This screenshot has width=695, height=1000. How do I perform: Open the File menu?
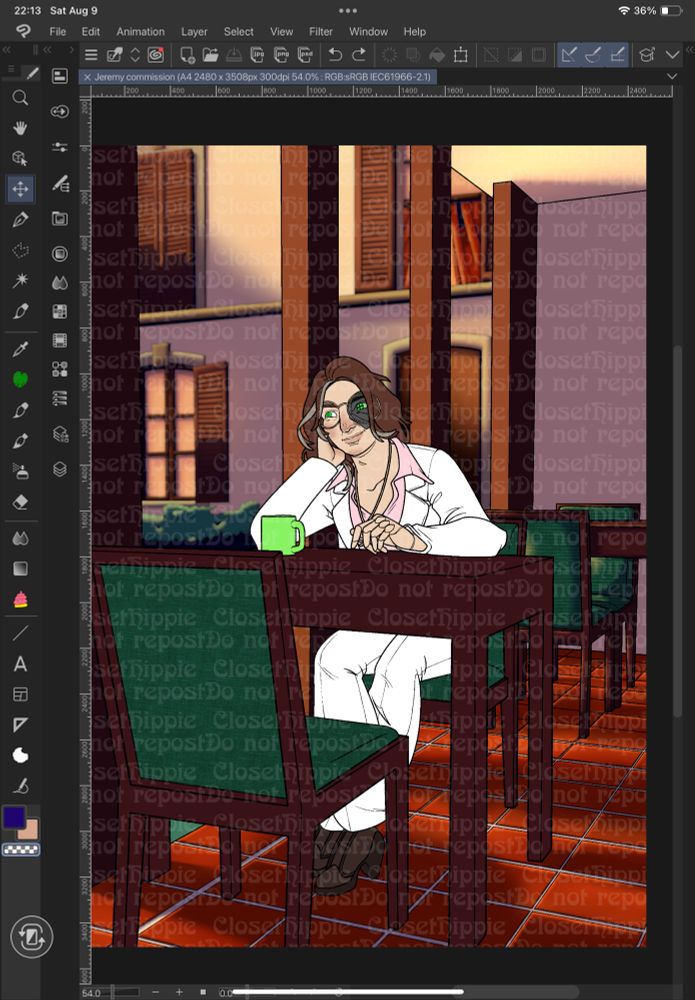point(57,31)
